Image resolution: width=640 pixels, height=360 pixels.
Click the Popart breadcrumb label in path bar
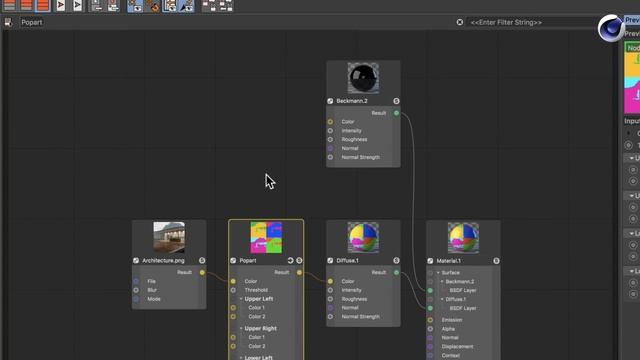click(x=31, y=22)
